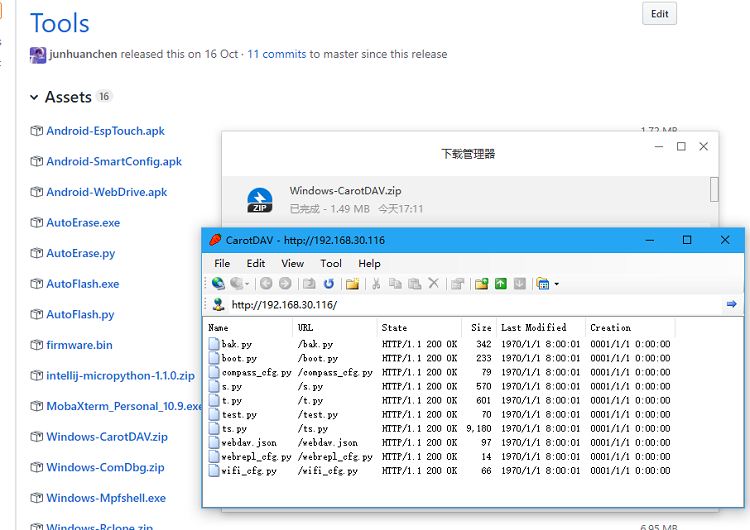Download firmware.bin asset
This screenshot has height=530, width=750.
[79, 345]
